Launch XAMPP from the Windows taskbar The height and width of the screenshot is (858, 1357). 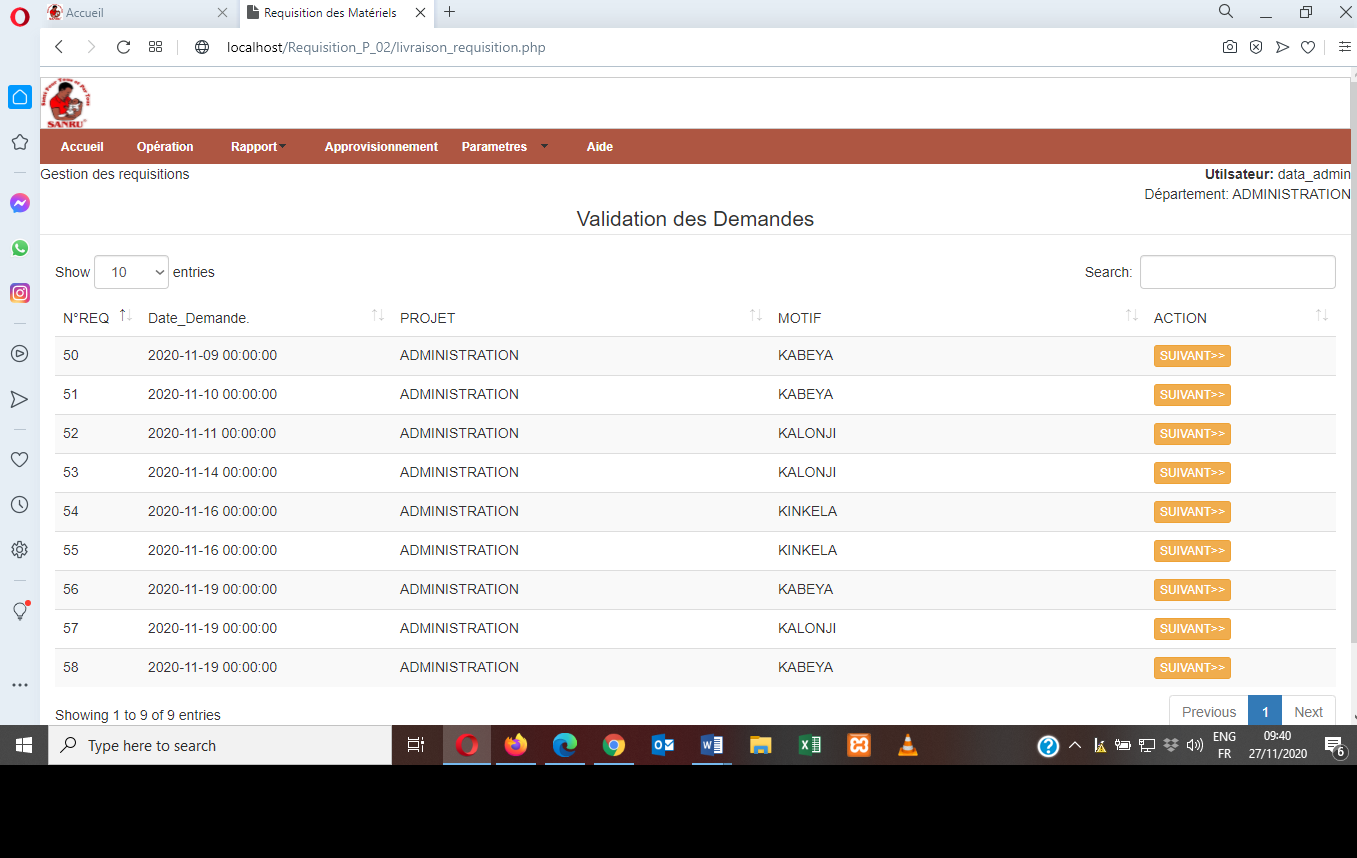click(x=858, y=745)
